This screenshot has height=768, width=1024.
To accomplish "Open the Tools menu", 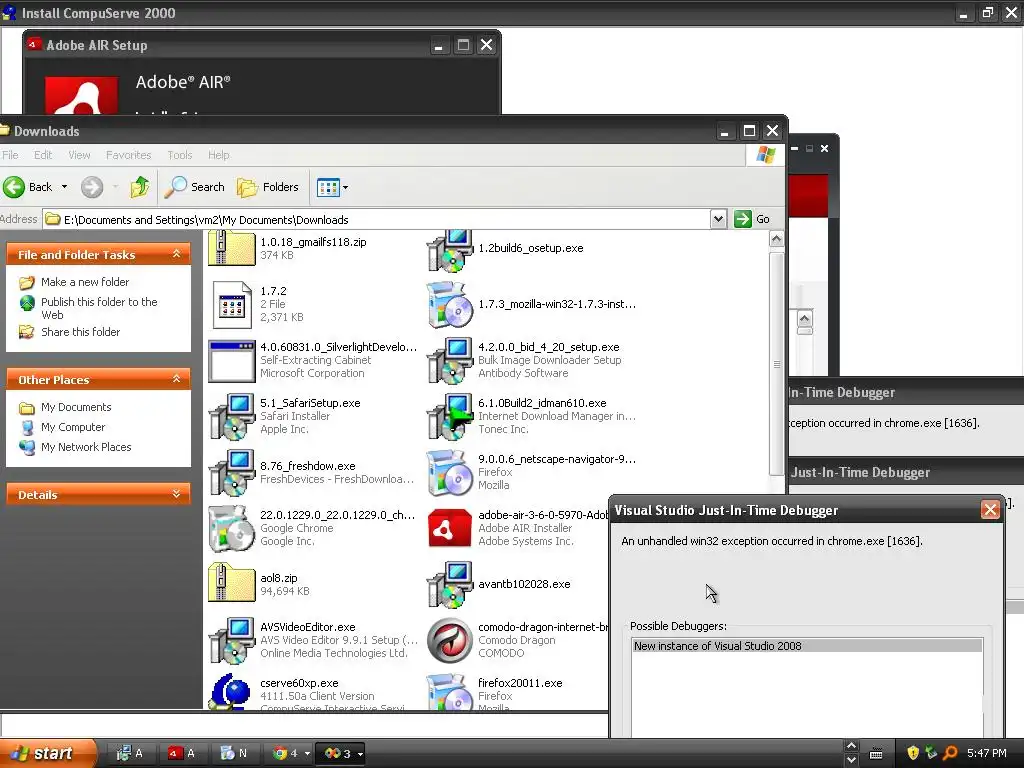I will pos(180,155).
